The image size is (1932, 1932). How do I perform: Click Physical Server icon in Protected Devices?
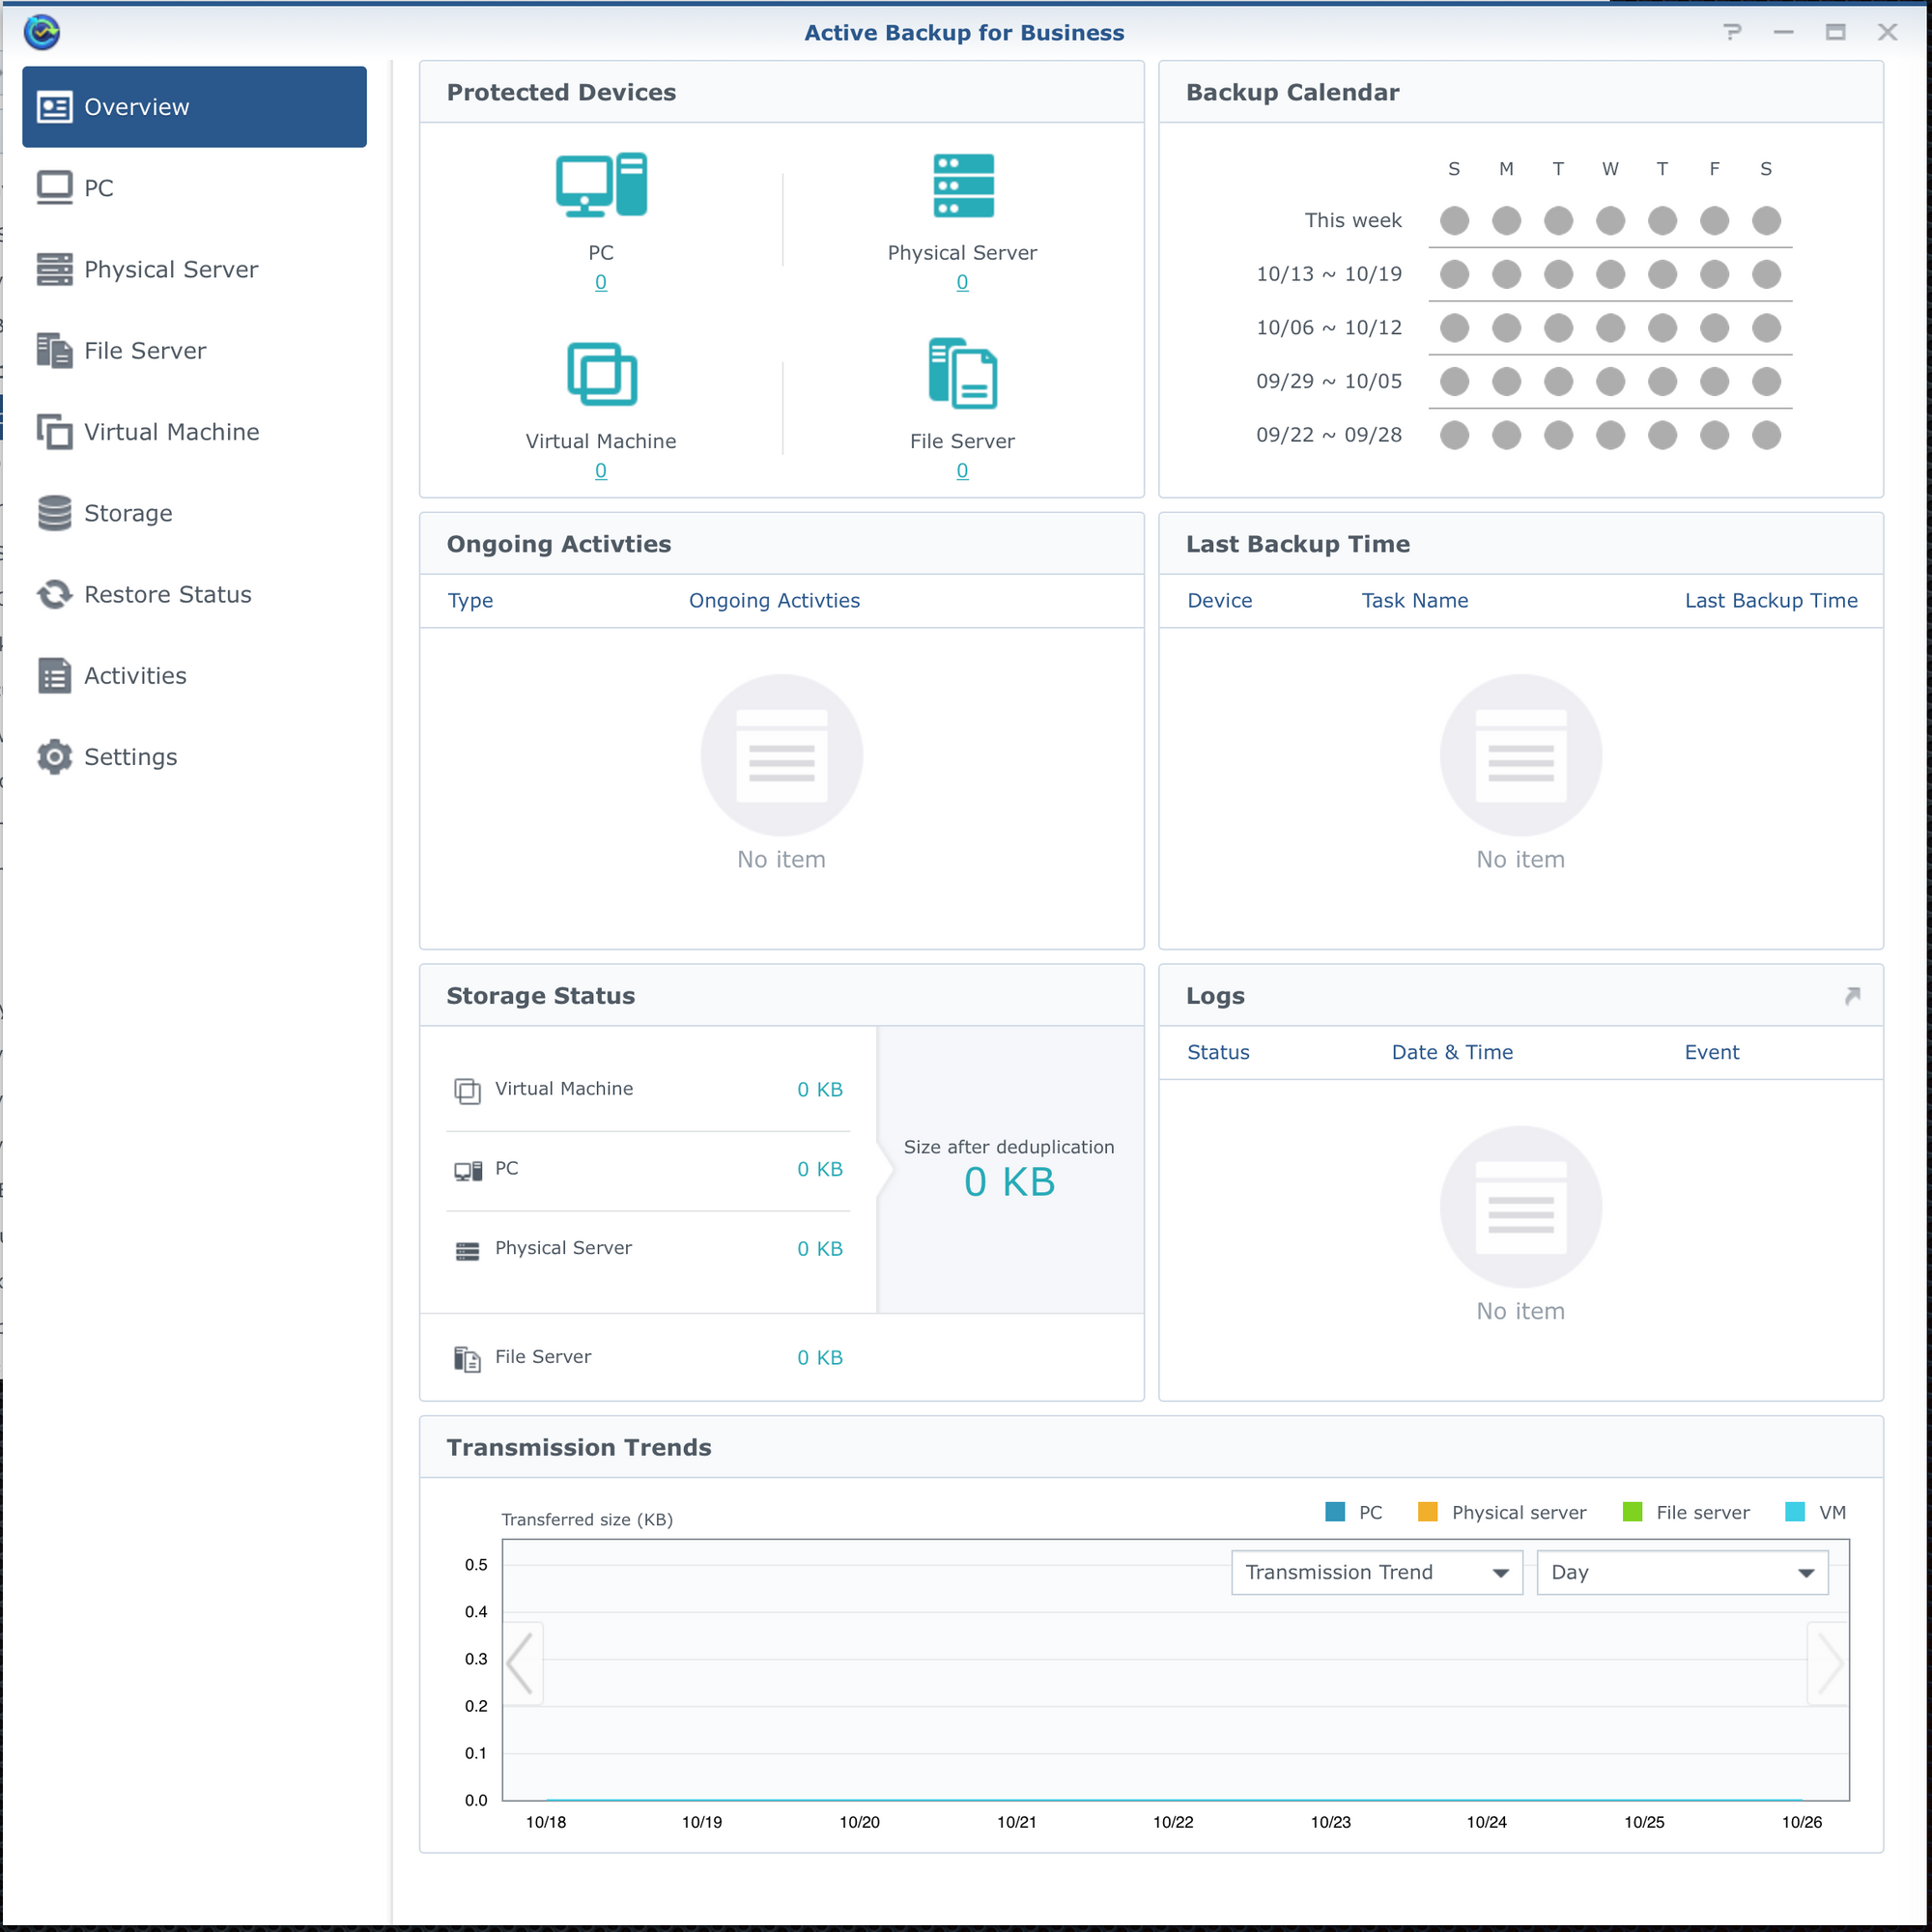(x=963, y=185)
